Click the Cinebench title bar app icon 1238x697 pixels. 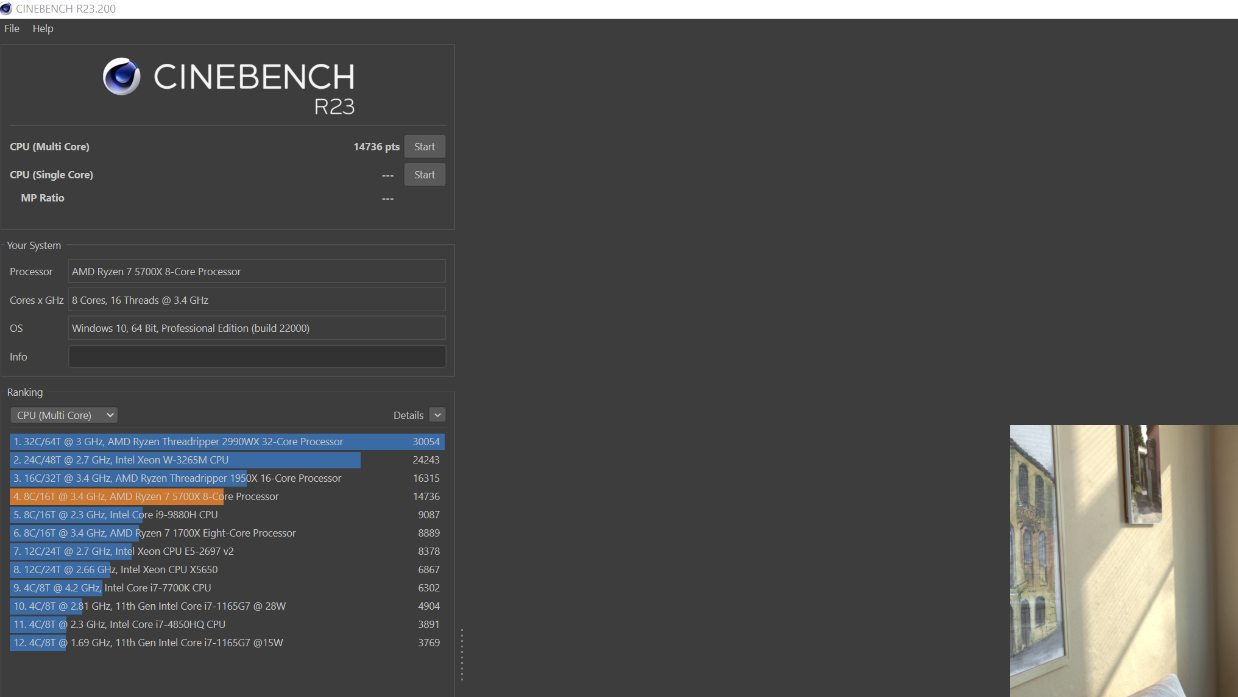coord(7,9)
